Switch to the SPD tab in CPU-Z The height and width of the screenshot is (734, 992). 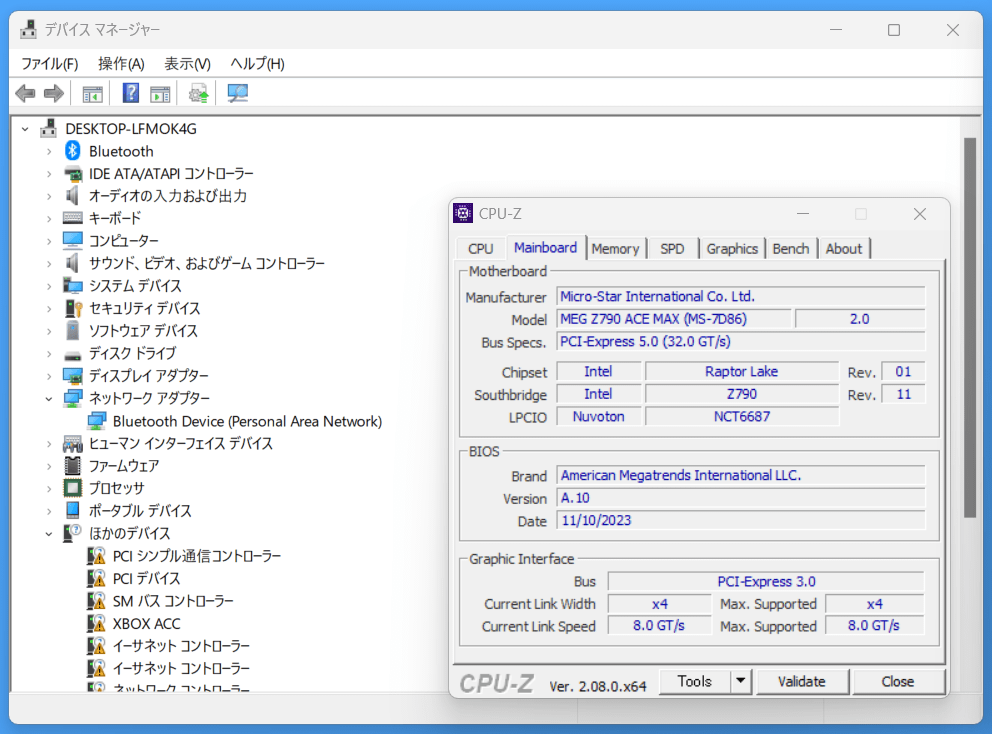pos(672,249)
